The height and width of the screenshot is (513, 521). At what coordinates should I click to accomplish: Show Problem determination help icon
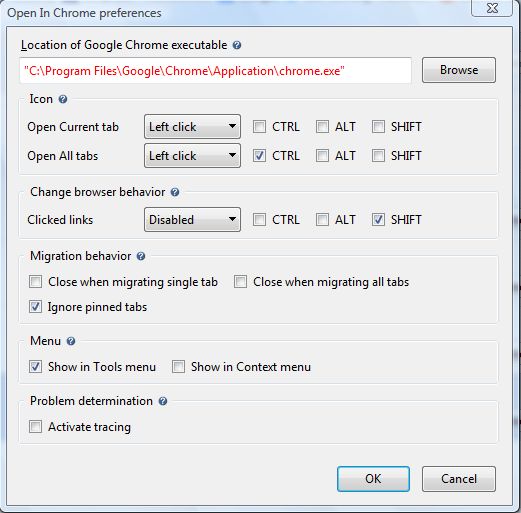click(x=163, y=401)
